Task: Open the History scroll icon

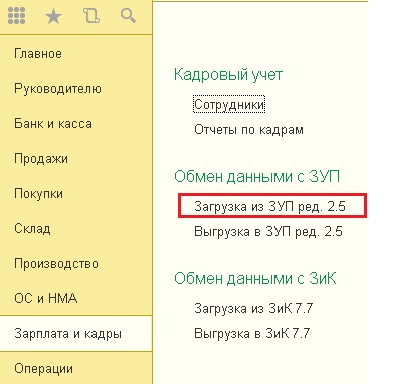Action: (91, 16)
